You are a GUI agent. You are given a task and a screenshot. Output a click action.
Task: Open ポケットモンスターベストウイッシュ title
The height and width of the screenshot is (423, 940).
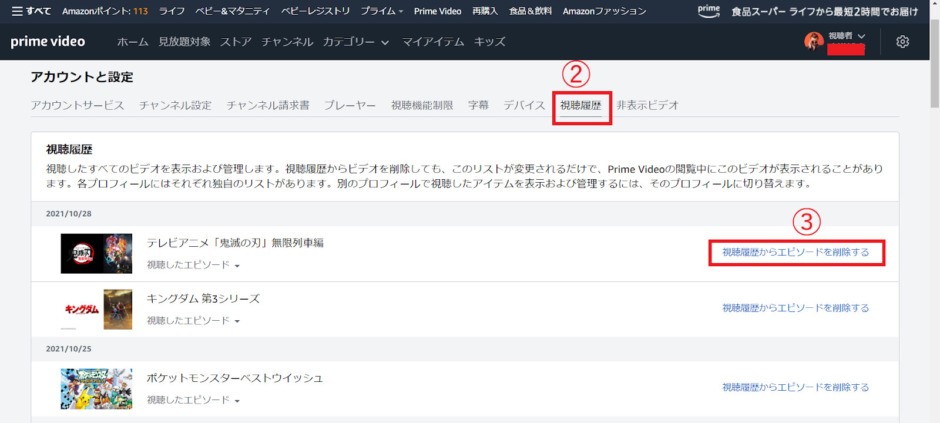point(234,378)
